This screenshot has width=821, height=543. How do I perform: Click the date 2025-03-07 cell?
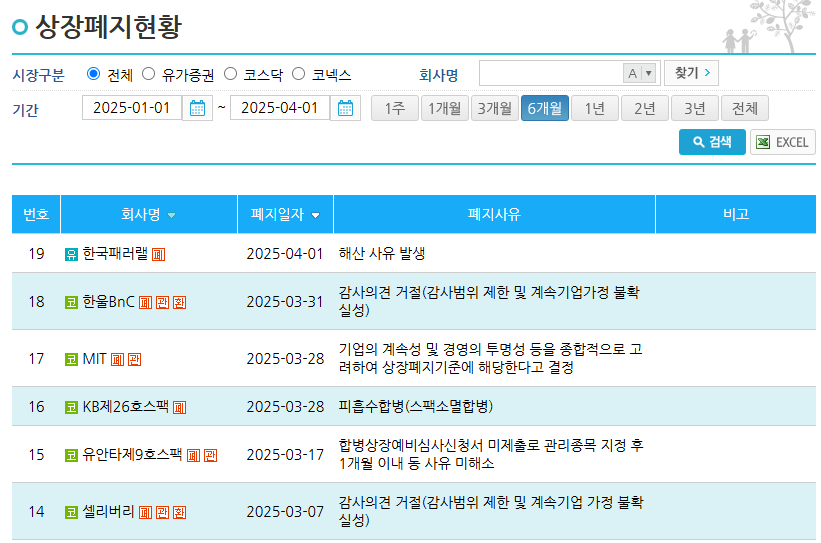tap(285, 512)
